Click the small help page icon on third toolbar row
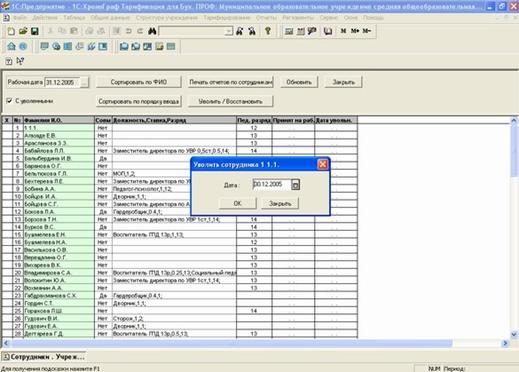This screenshot has height=372, width=519. pyautogui.click(x=9, y=61)
